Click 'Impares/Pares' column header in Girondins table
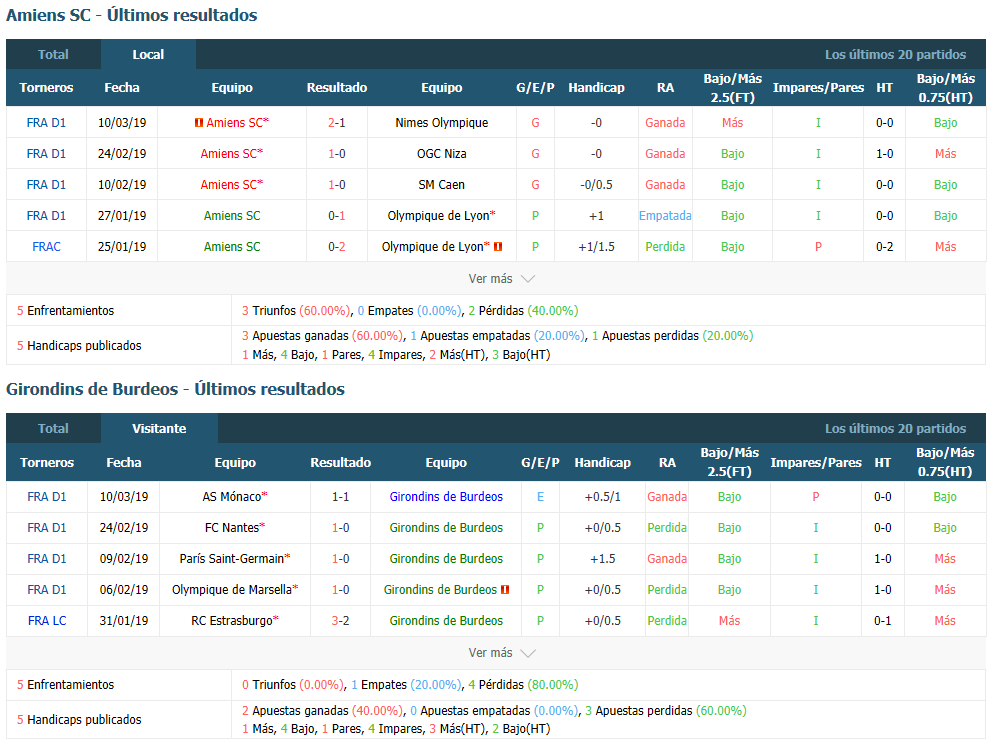Image resolution: width=993 pixels, height=745 pixels. (x=816, y=462)
